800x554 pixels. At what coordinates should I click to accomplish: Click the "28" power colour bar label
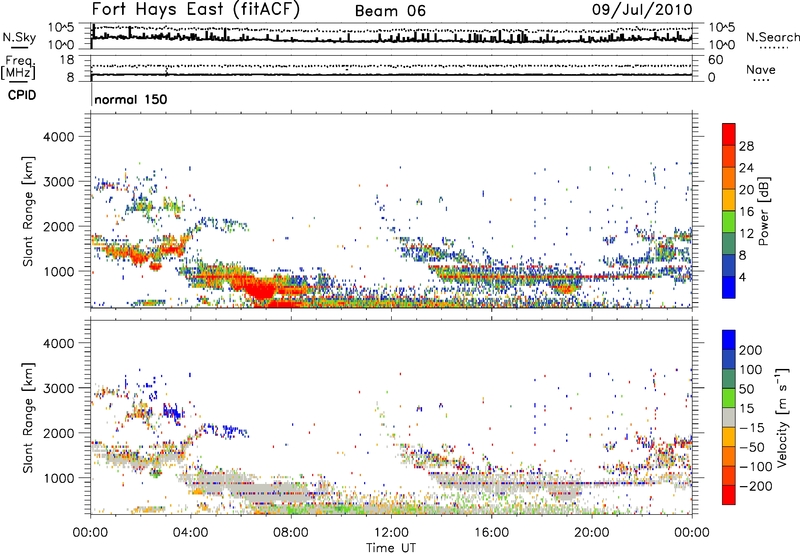coord(746,146)
